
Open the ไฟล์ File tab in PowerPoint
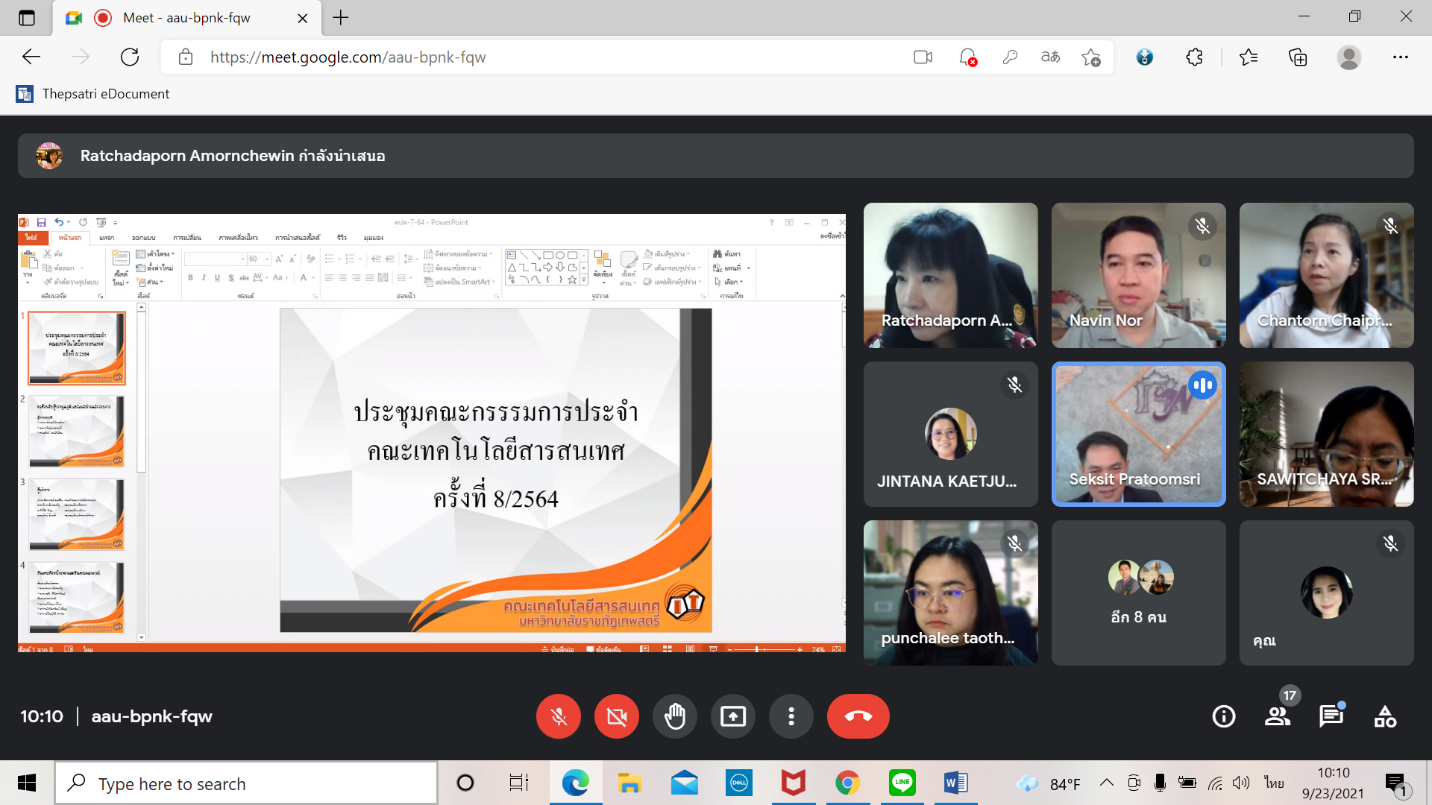click(x=31, y=237)
